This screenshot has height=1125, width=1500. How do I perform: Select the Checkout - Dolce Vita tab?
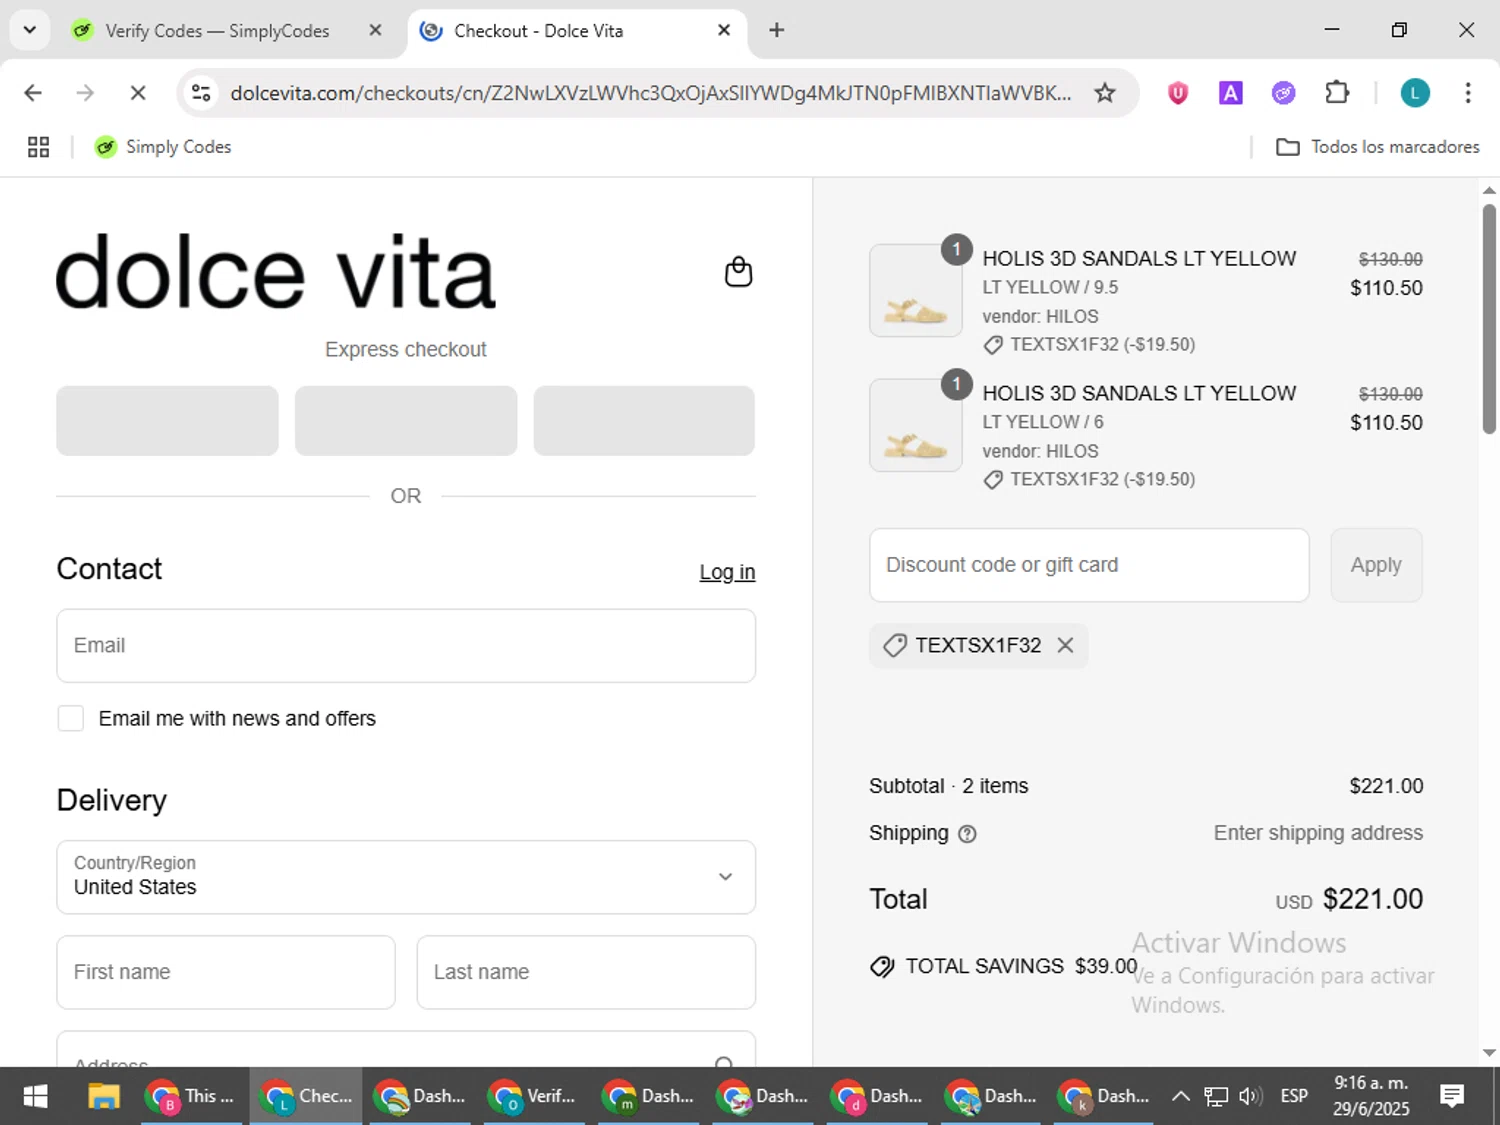tap(575, 31)
